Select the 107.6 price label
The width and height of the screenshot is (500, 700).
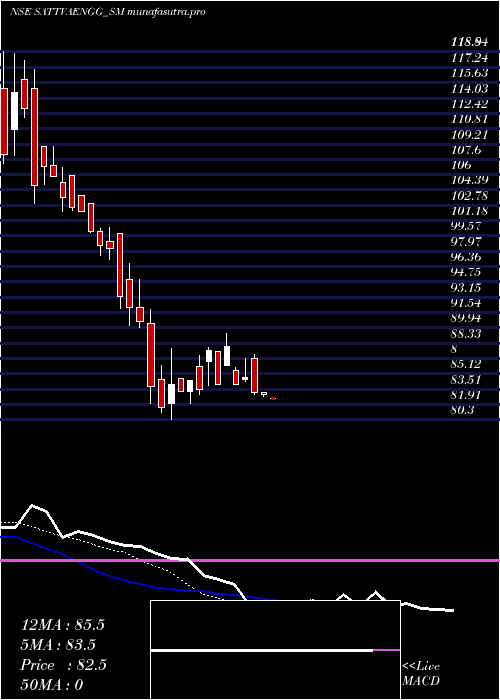click(466, 150)
